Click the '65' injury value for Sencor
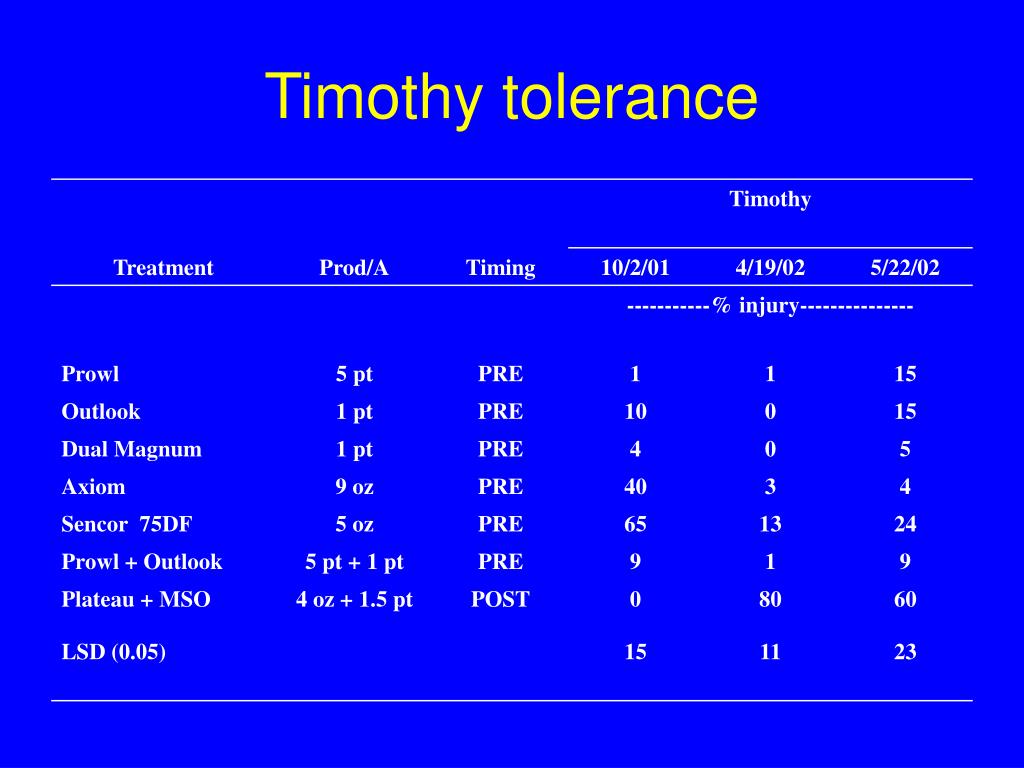 [x=635, y=524]
